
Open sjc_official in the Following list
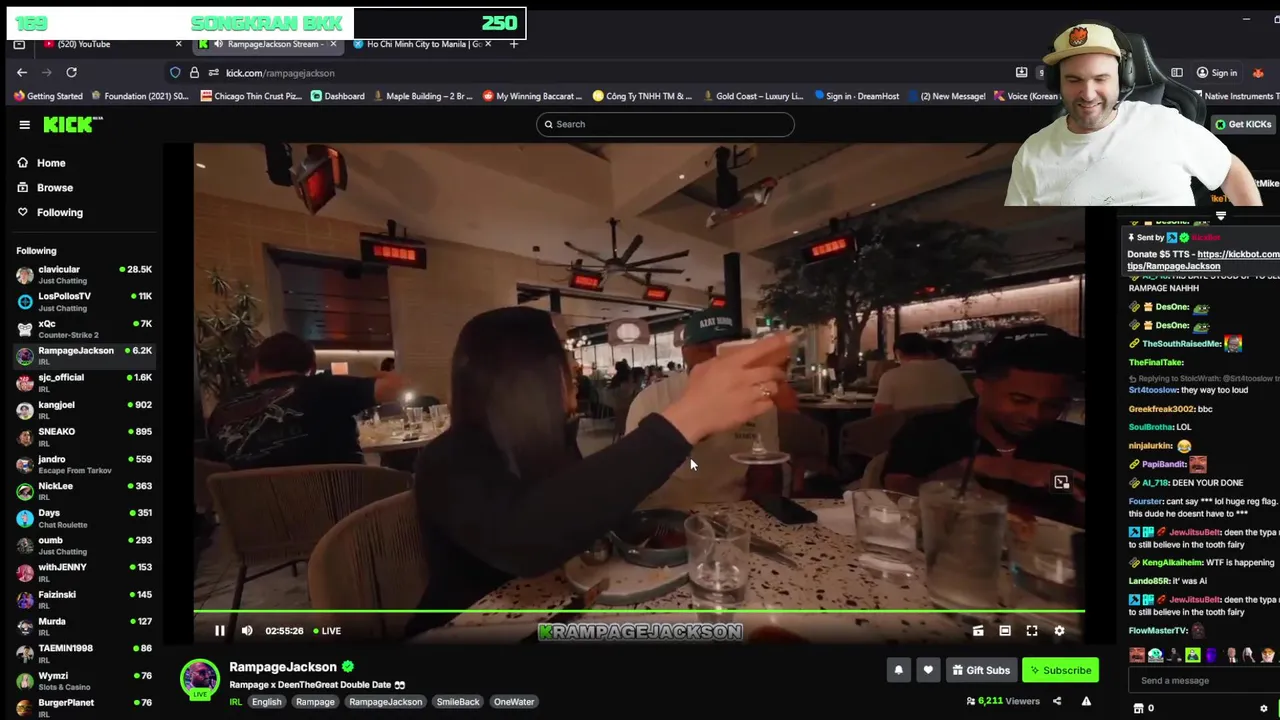(84, 383)
